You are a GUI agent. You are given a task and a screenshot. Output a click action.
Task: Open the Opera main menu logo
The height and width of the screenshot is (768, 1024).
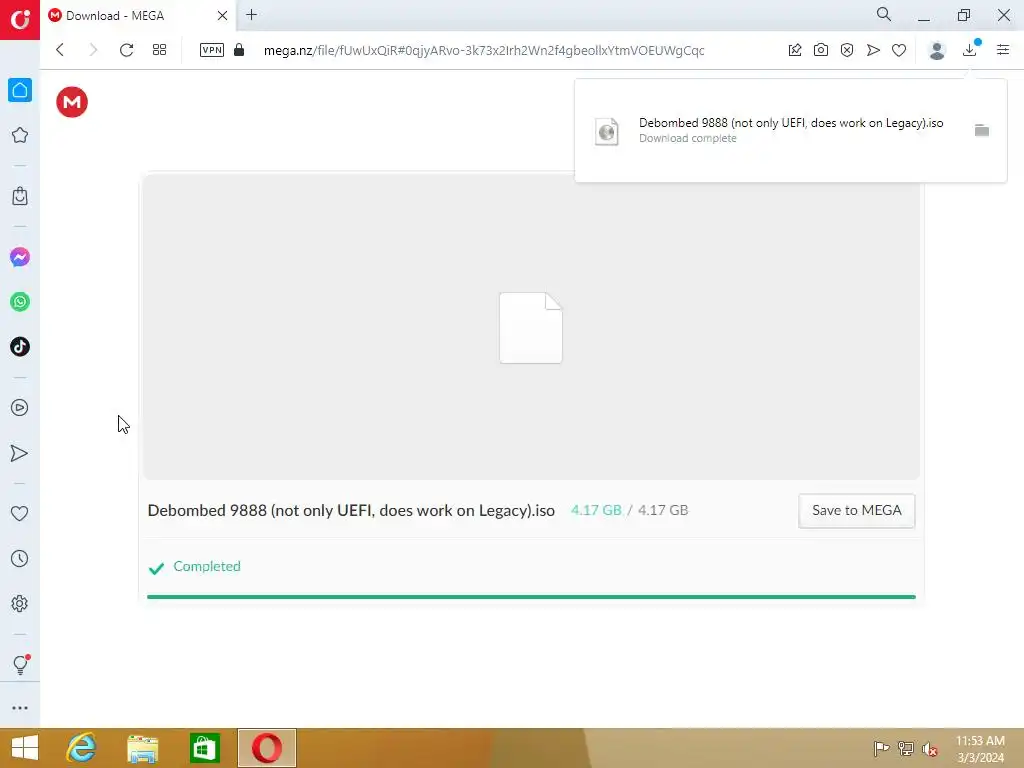[20, 20]
